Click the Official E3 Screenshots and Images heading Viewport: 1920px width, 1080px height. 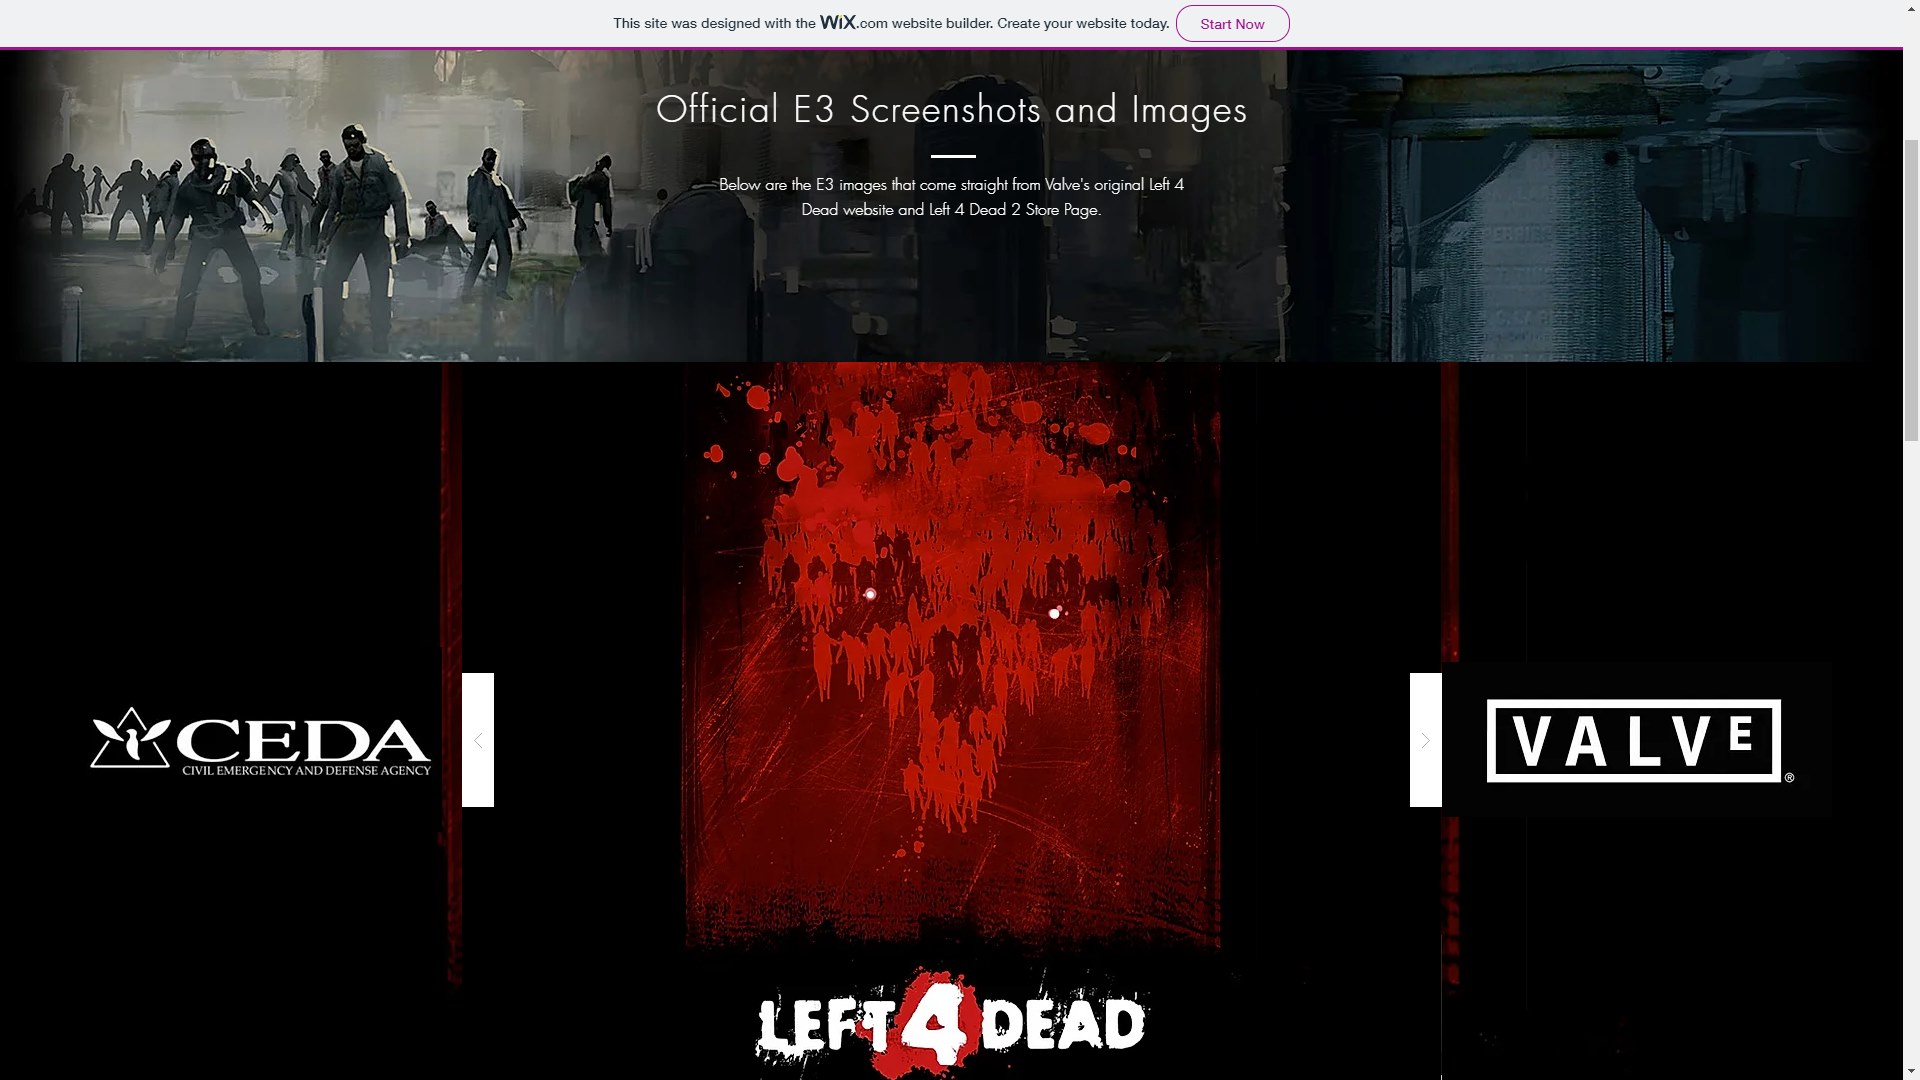951,110
